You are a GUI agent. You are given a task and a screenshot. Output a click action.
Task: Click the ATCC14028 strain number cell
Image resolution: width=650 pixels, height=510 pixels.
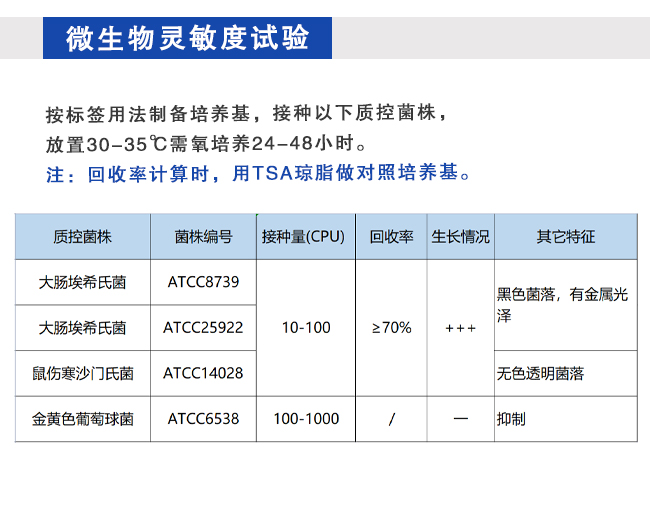tap(203, 373)
